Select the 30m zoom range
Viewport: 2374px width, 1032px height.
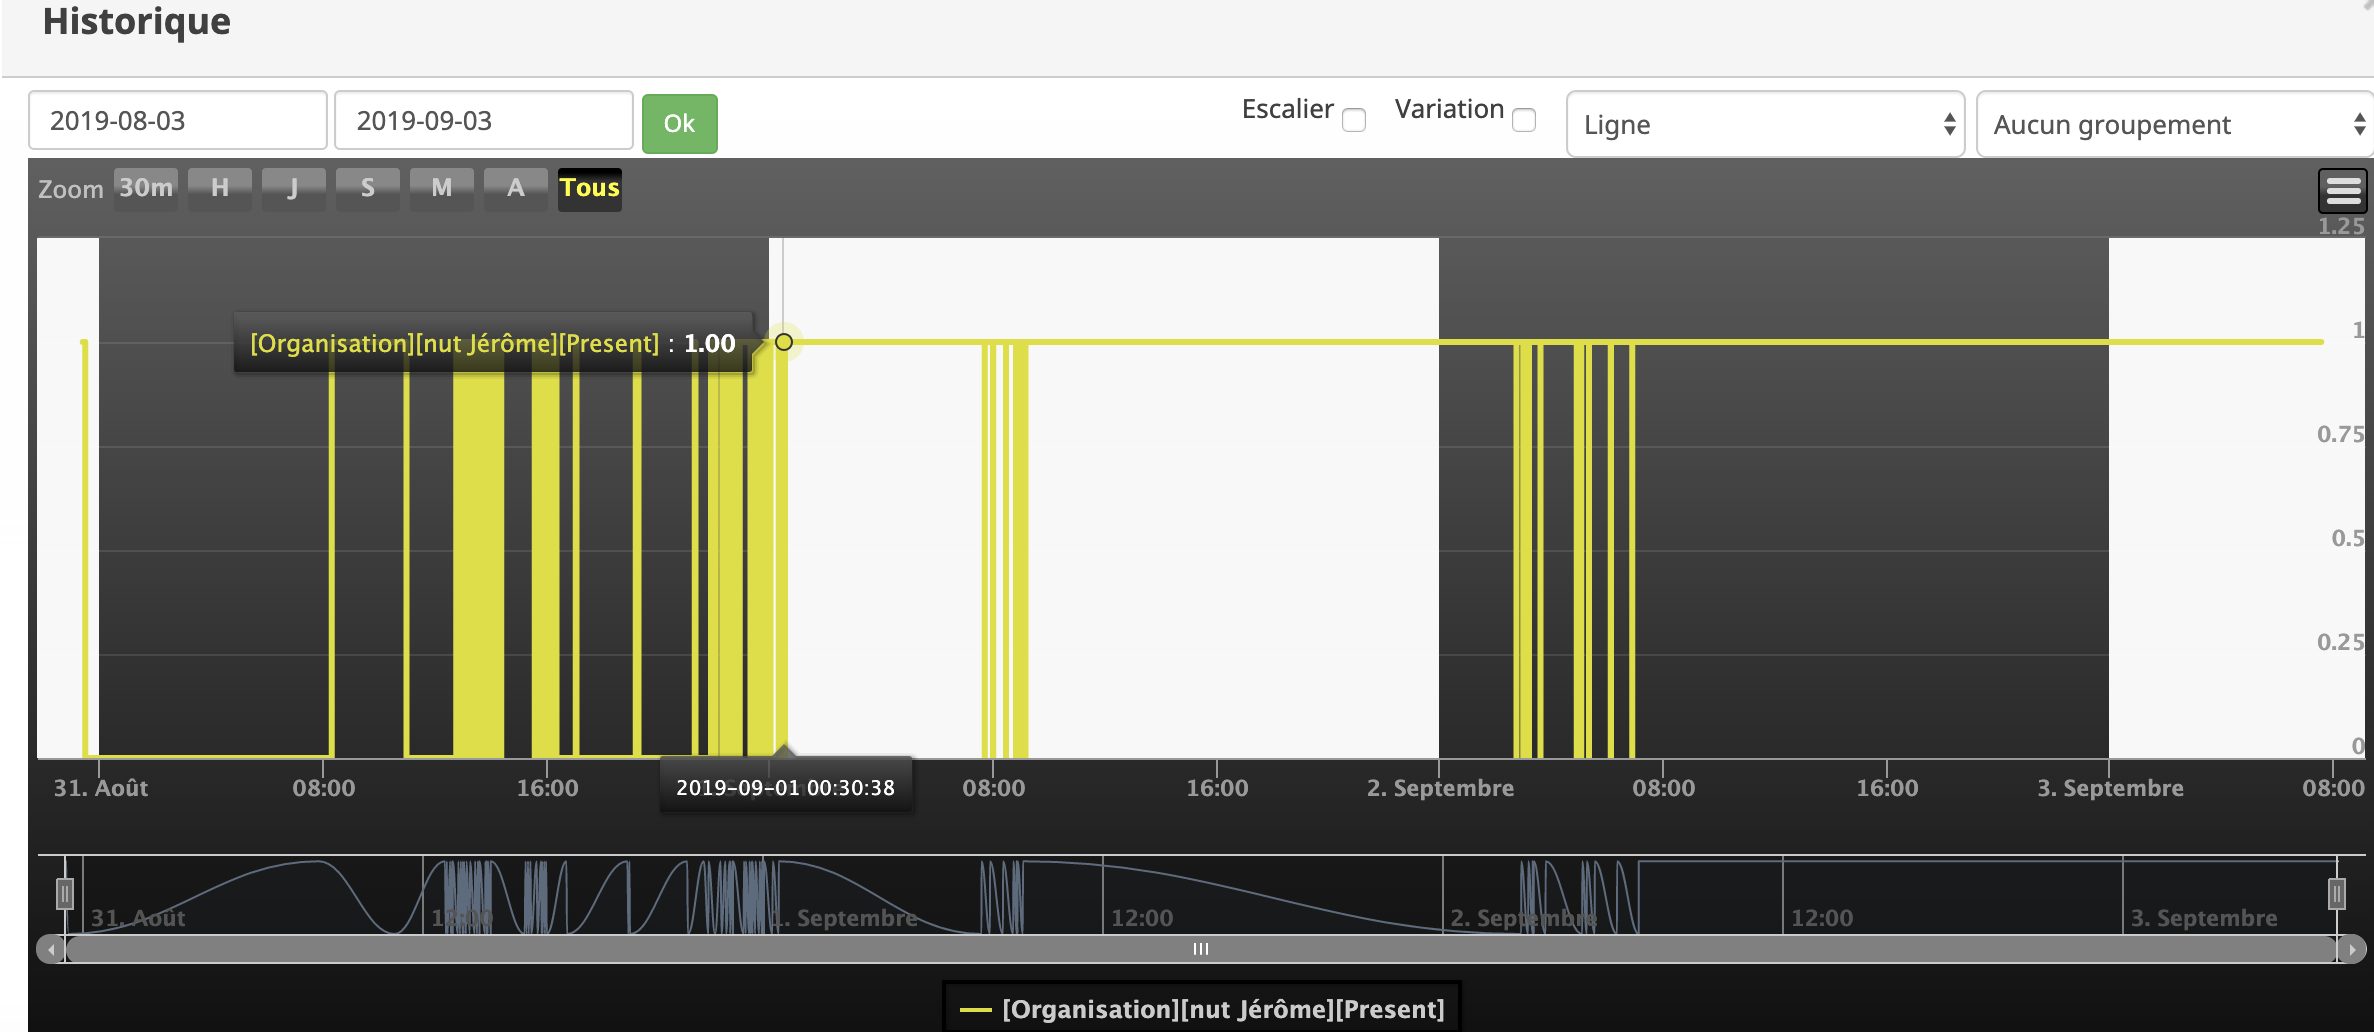[146, 188]
